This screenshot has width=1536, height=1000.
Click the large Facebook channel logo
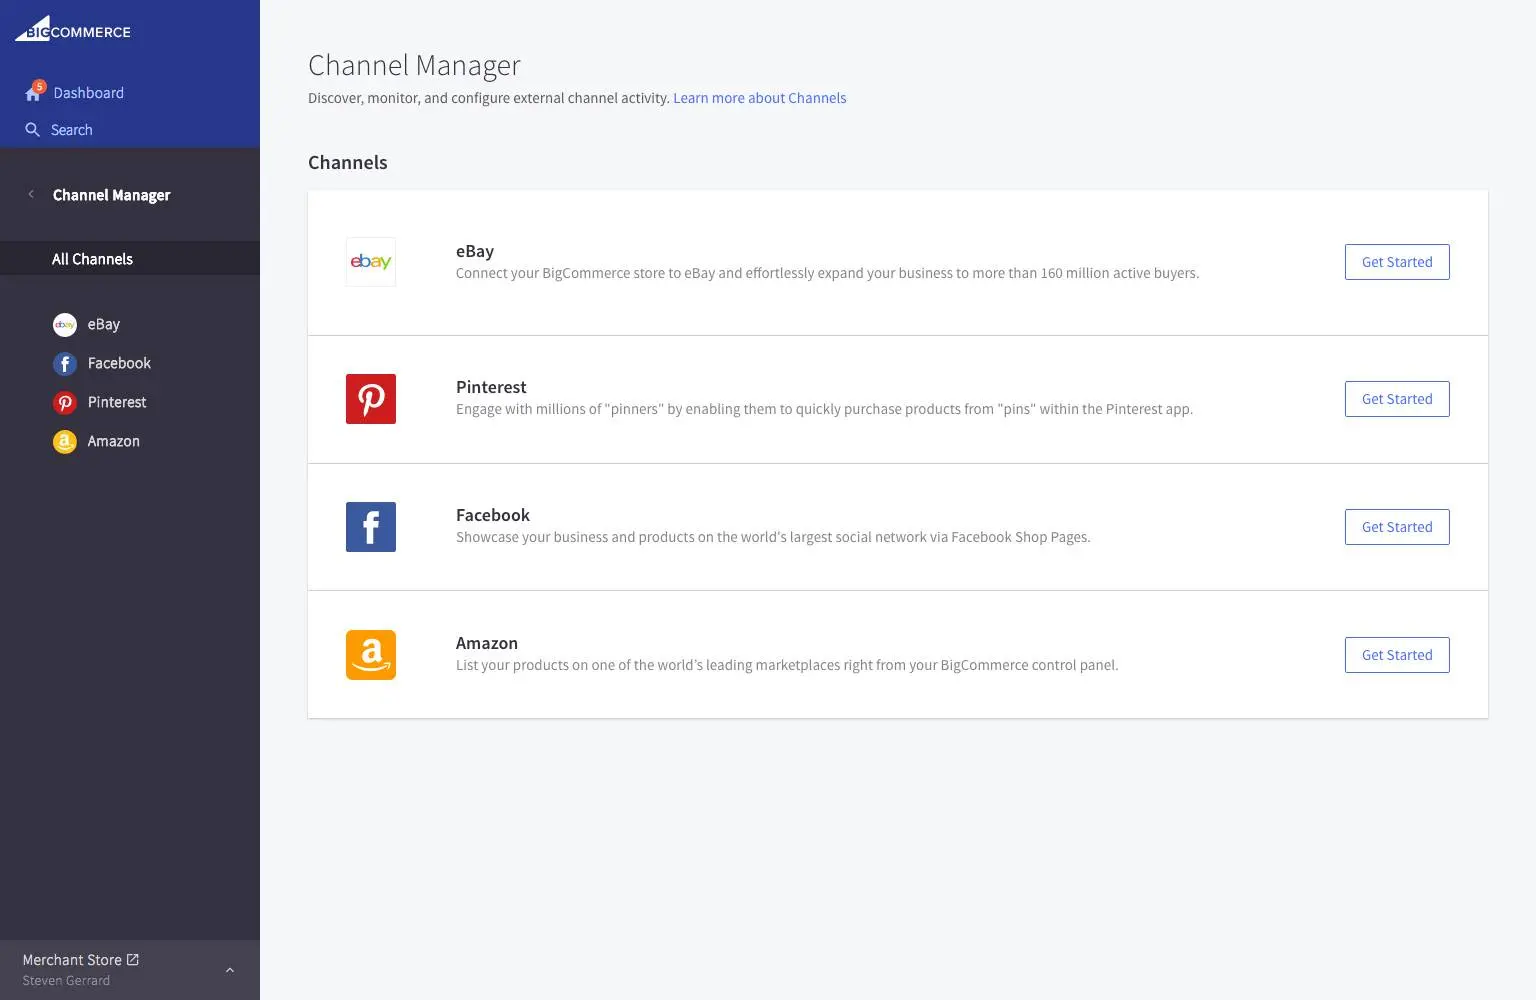pos(371,527)
